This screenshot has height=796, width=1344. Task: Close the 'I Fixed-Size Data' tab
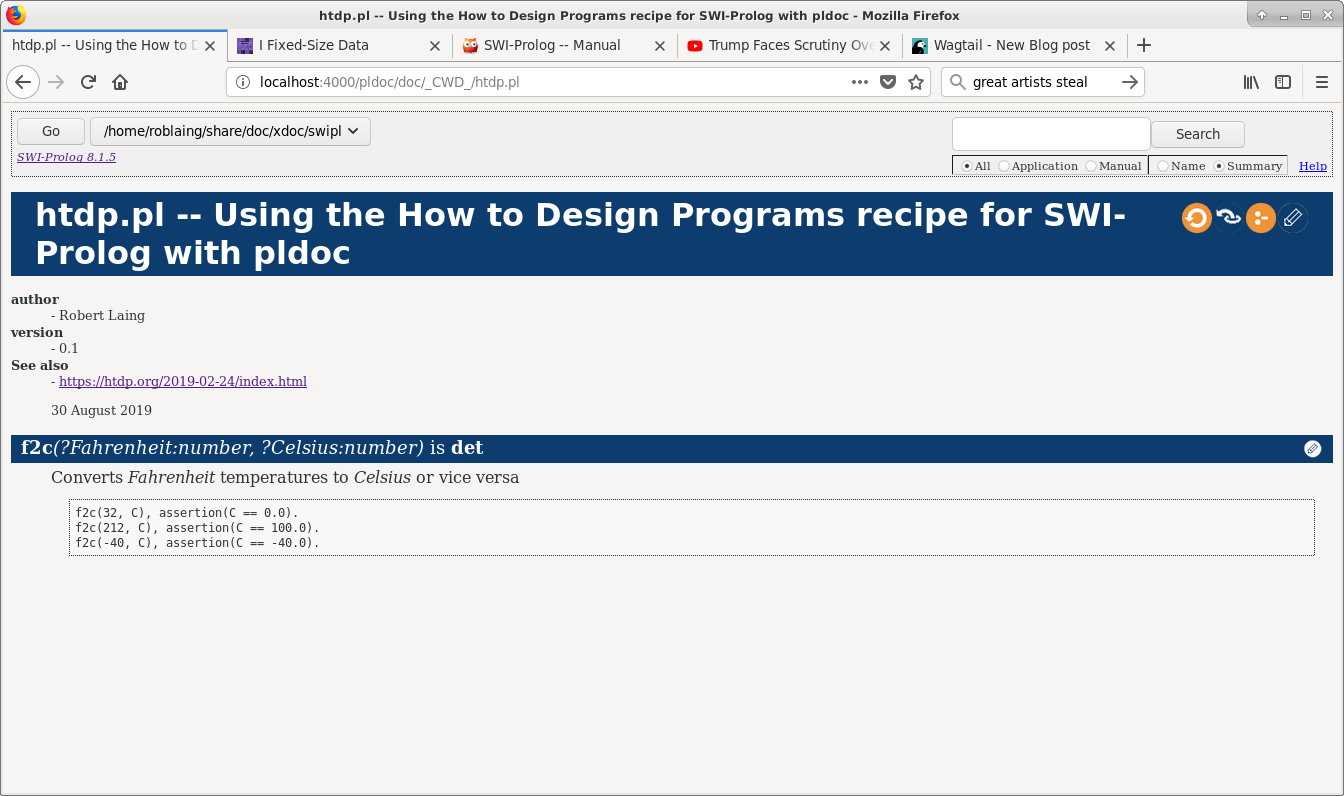tap(435, 45)
